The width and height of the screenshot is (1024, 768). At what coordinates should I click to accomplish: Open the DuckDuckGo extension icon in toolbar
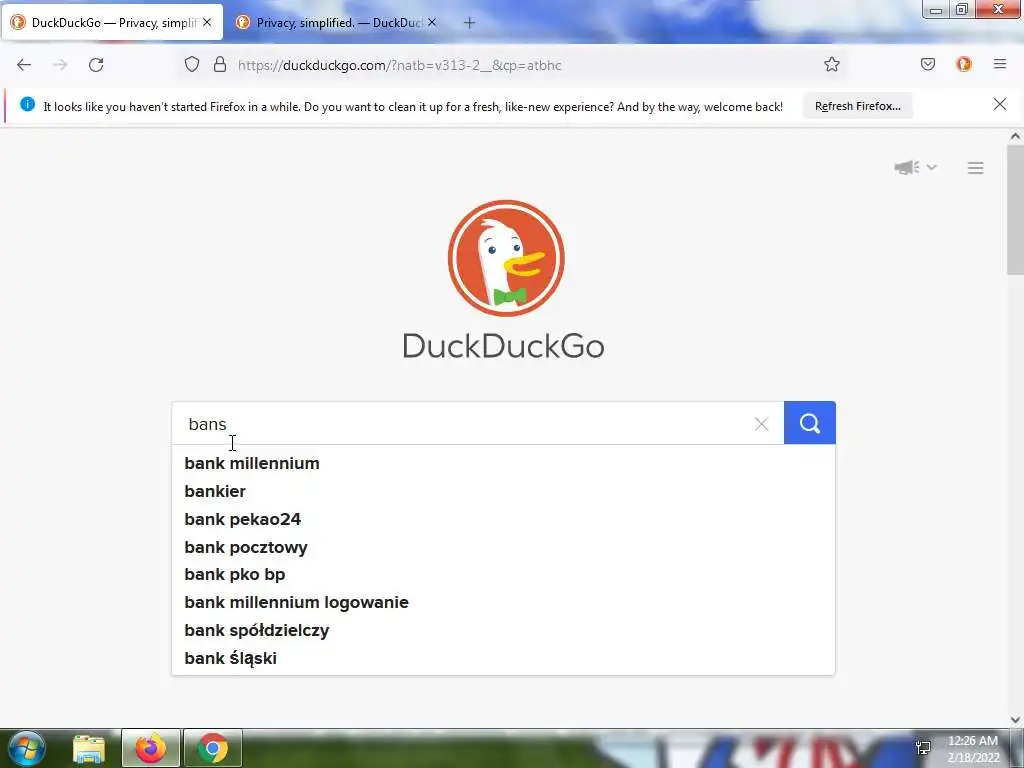point(964,64)
